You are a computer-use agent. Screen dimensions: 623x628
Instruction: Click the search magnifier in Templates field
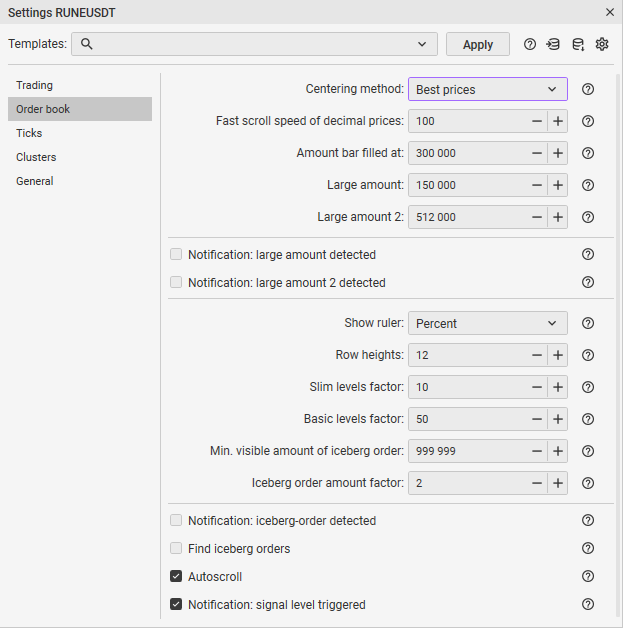(x=86, y=44)
